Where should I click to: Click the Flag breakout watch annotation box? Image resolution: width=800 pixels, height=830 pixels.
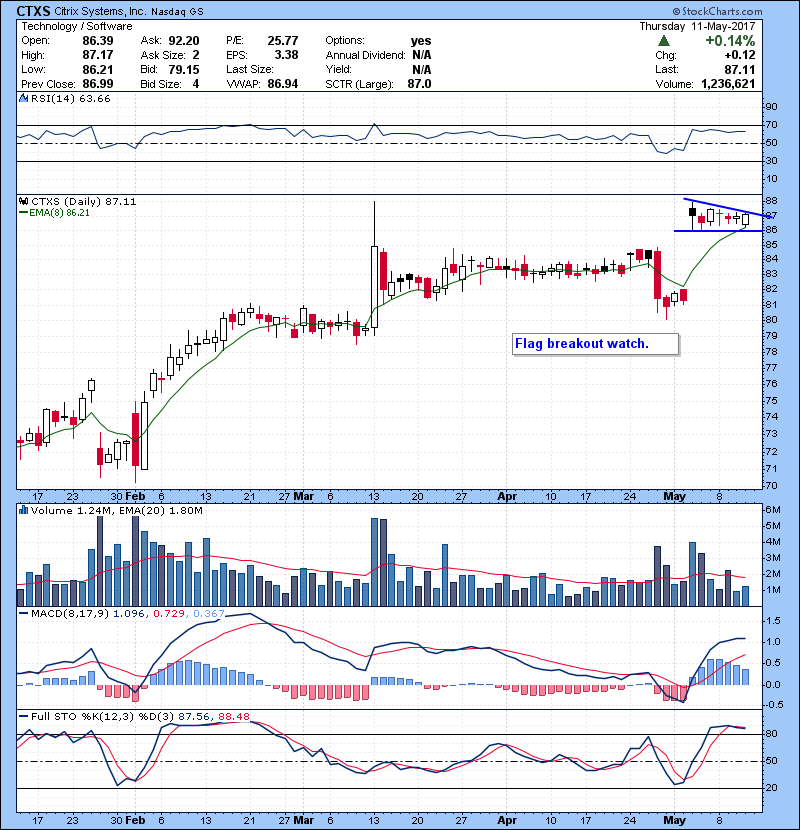[595, 344]
